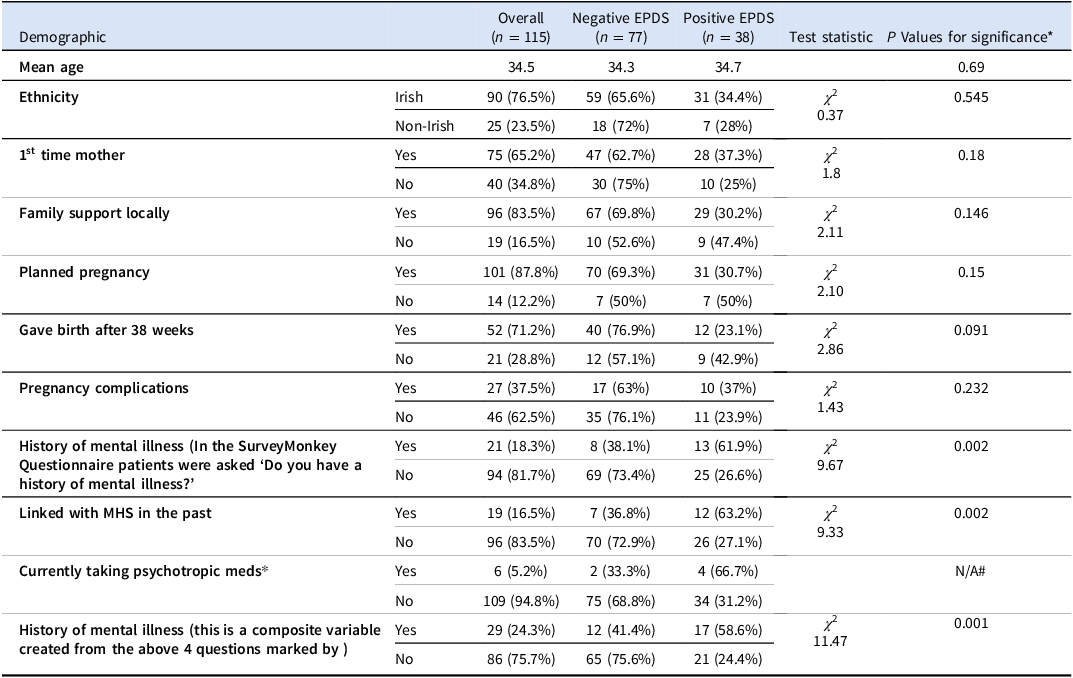The height and width of the screenshot is (678, 1073).
Task: Click the 'Ethnicity' row label
Action: 49,97
